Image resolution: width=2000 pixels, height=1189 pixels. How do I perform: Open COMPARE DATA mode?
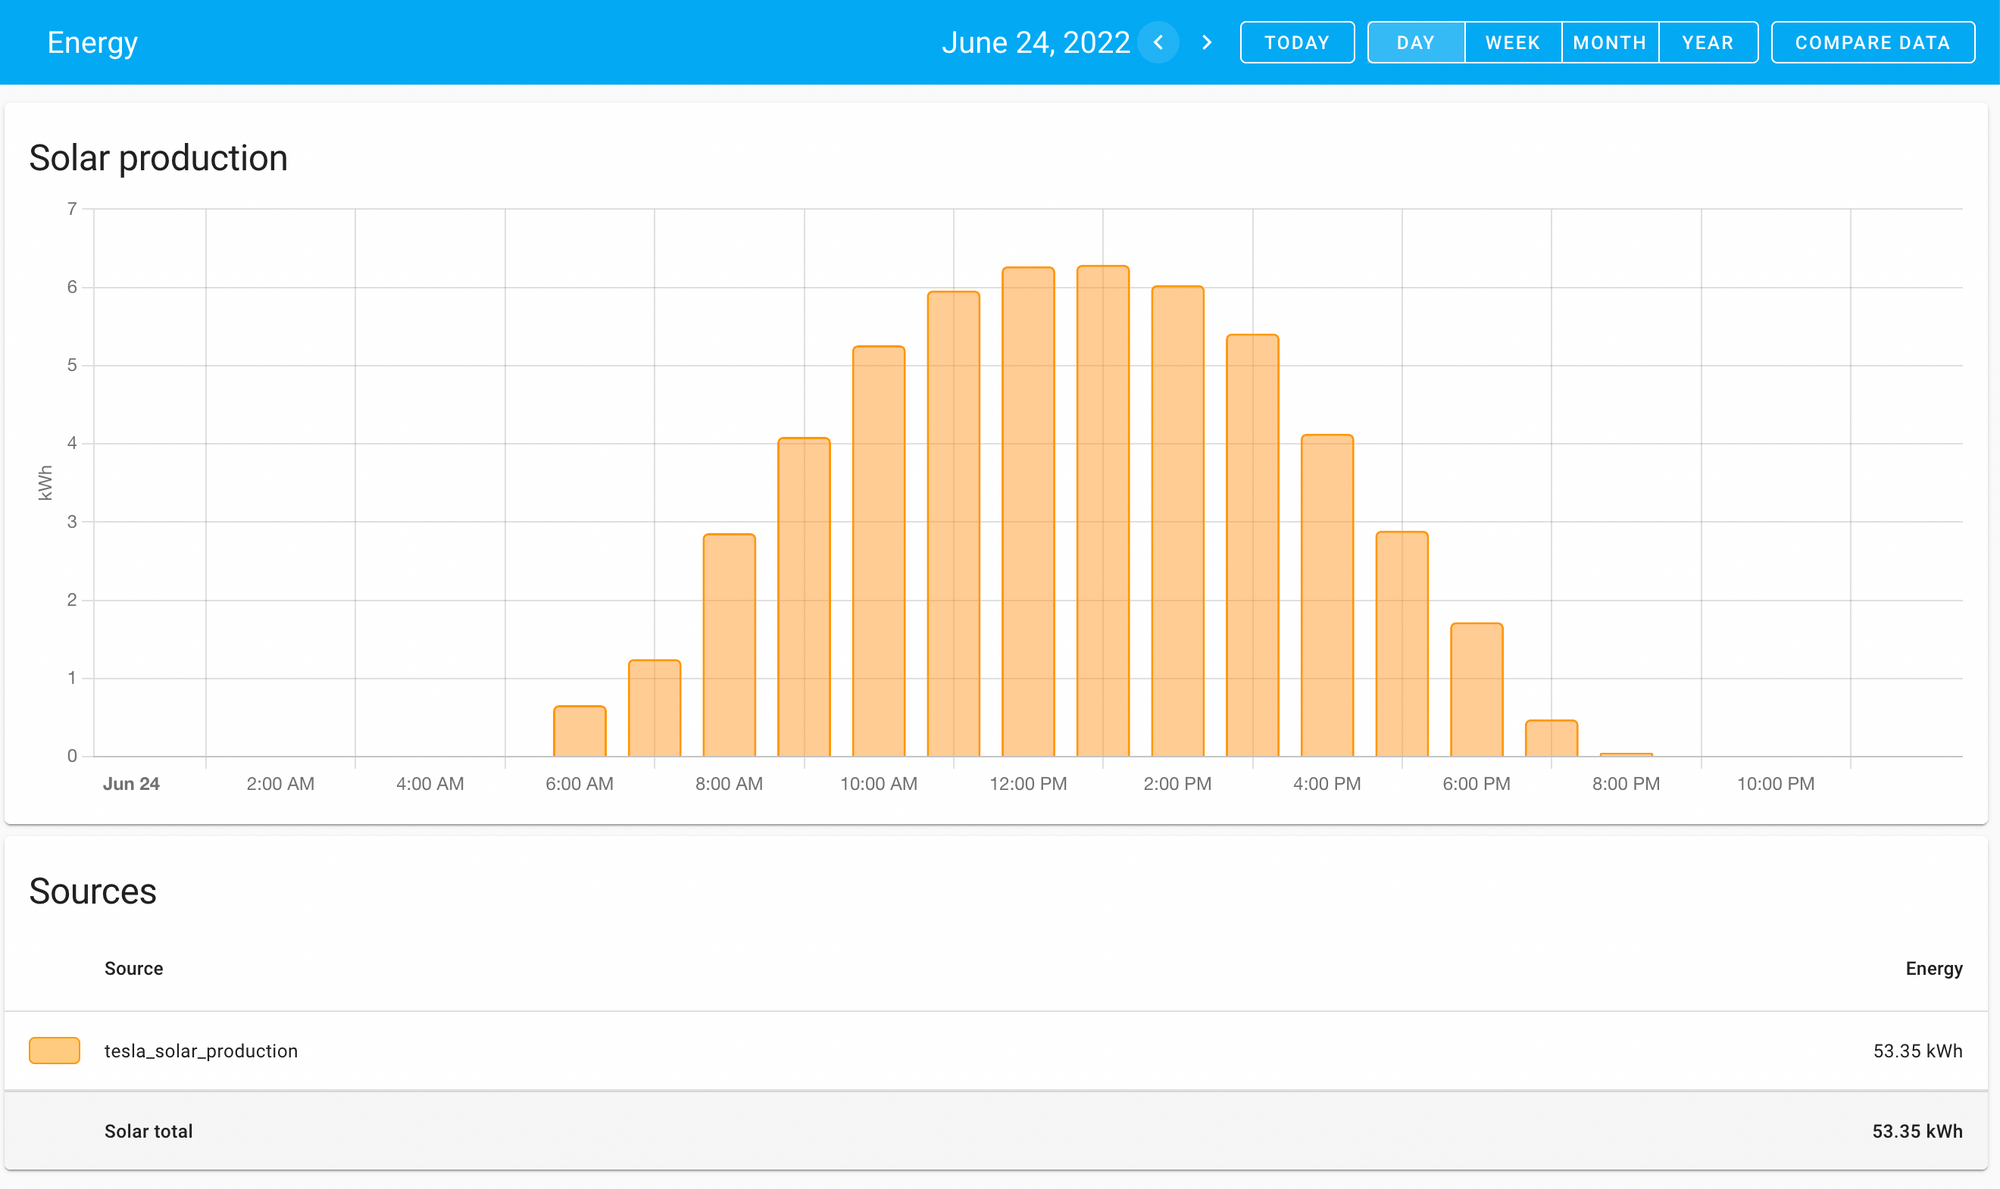click(x=1872, y=42)
